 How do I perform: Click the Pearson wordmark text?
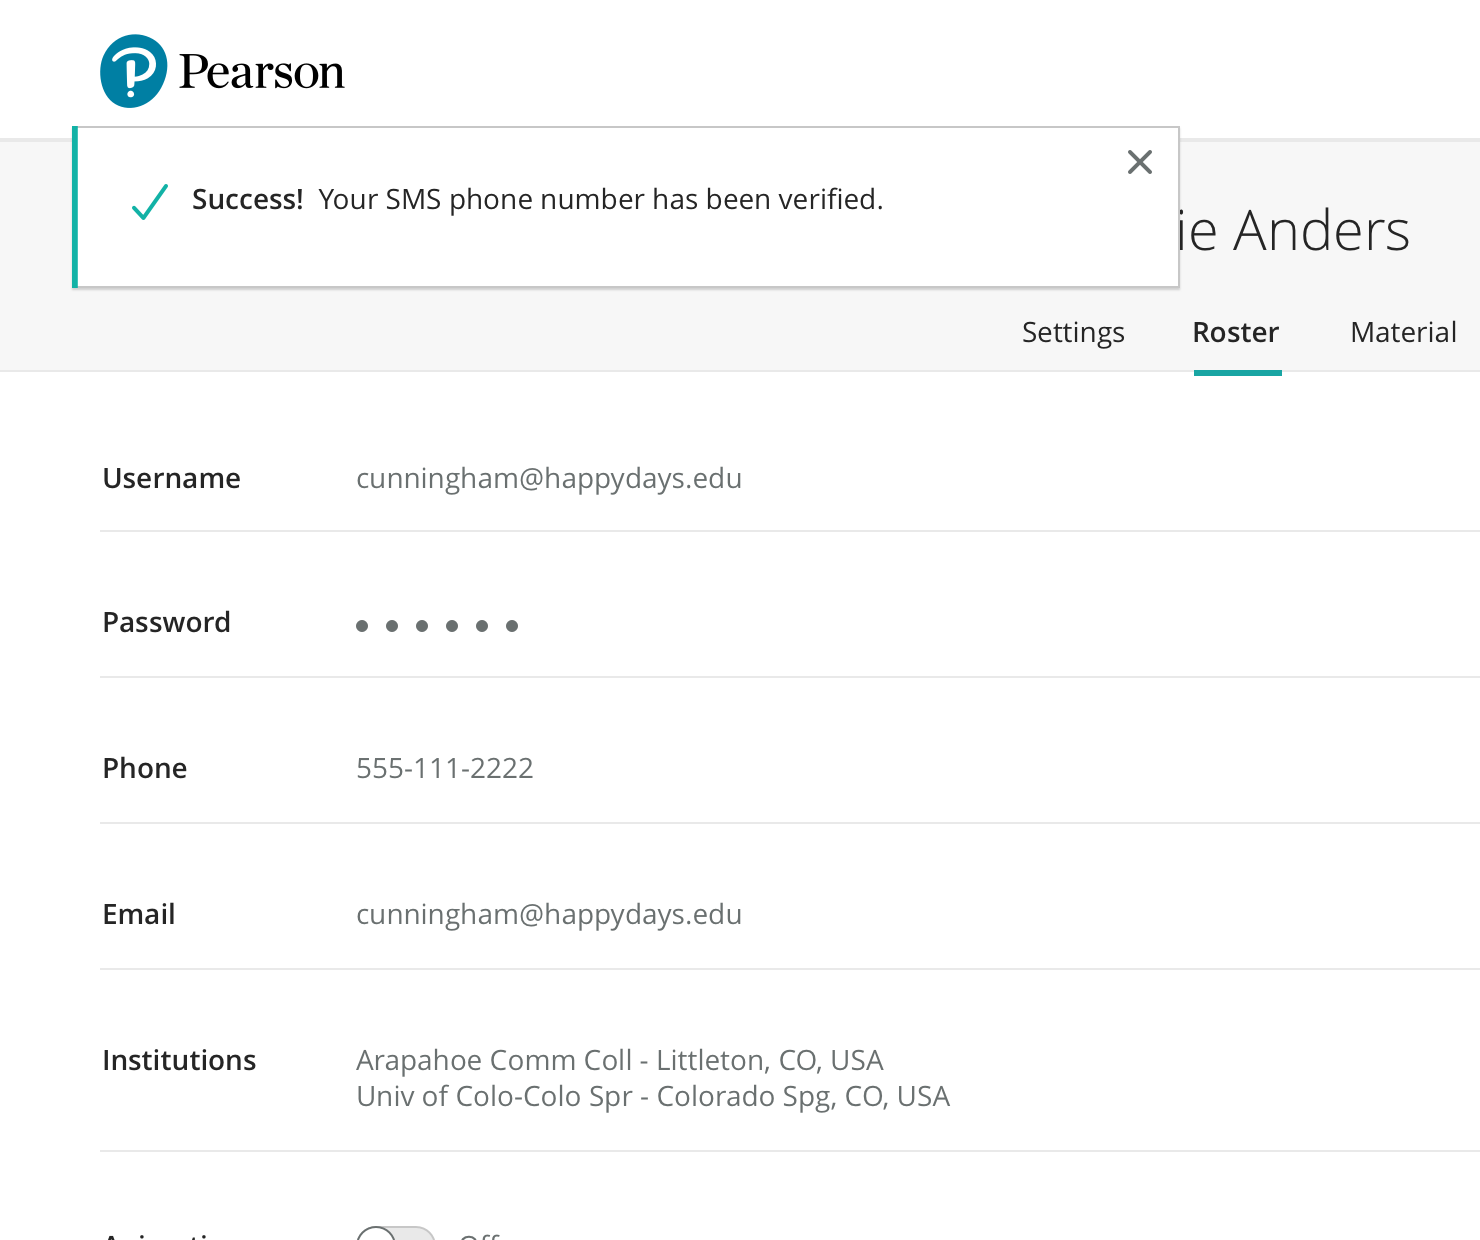click(x=261, y=72)
